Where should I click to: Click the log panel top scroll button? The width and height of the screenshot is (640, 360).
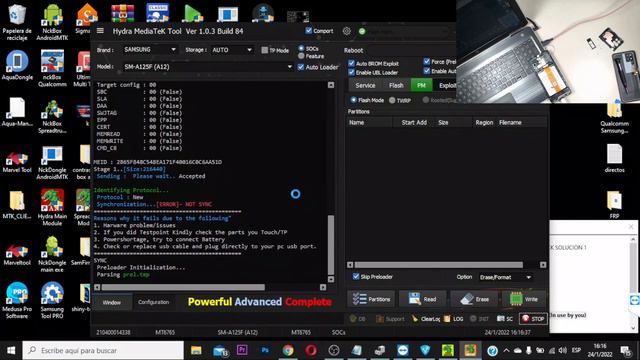click(331, 85)
